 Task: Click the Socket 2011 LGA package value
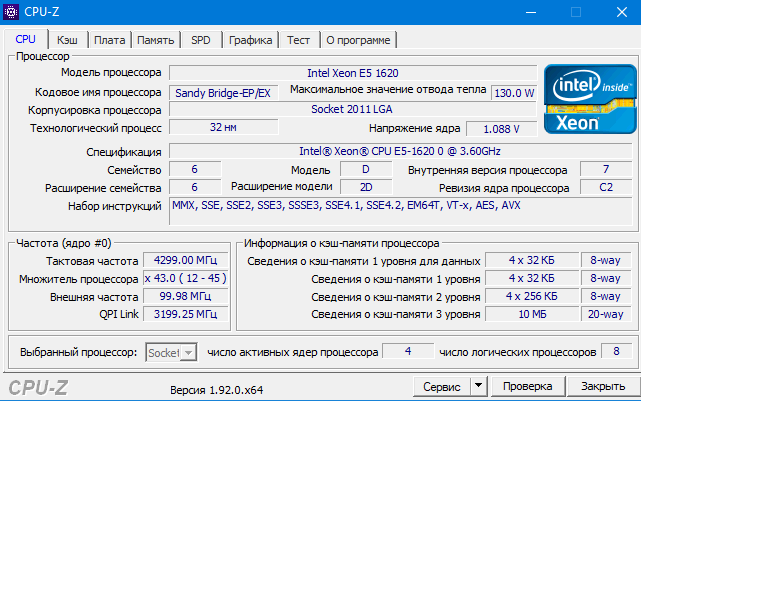352,109
